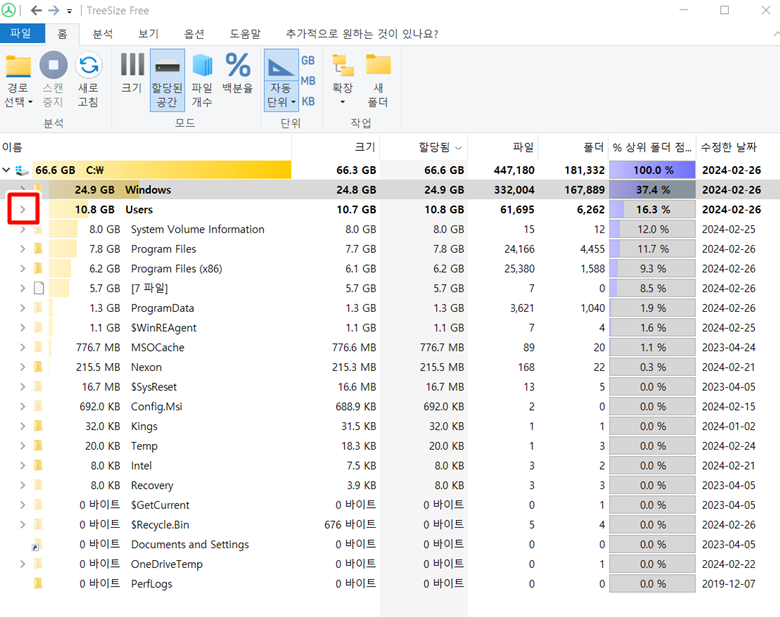Click the PerfLogs folder icon
780x617 pixels.
click(x=38, y=584)
